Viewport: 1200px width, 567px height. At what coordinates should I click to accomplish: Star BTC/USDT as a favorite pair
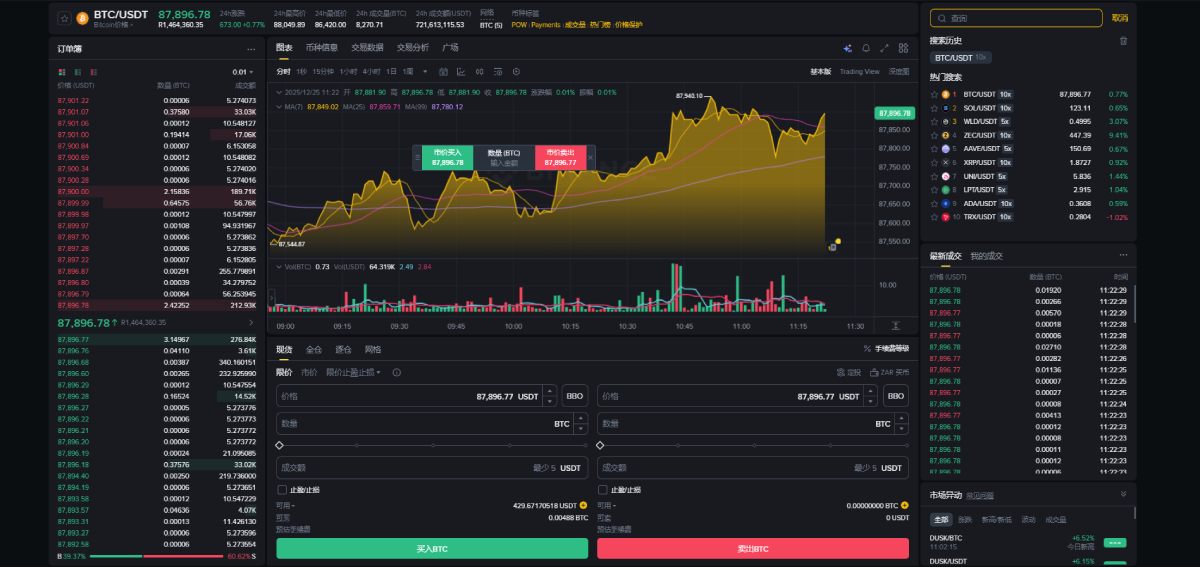coord(64,18)
